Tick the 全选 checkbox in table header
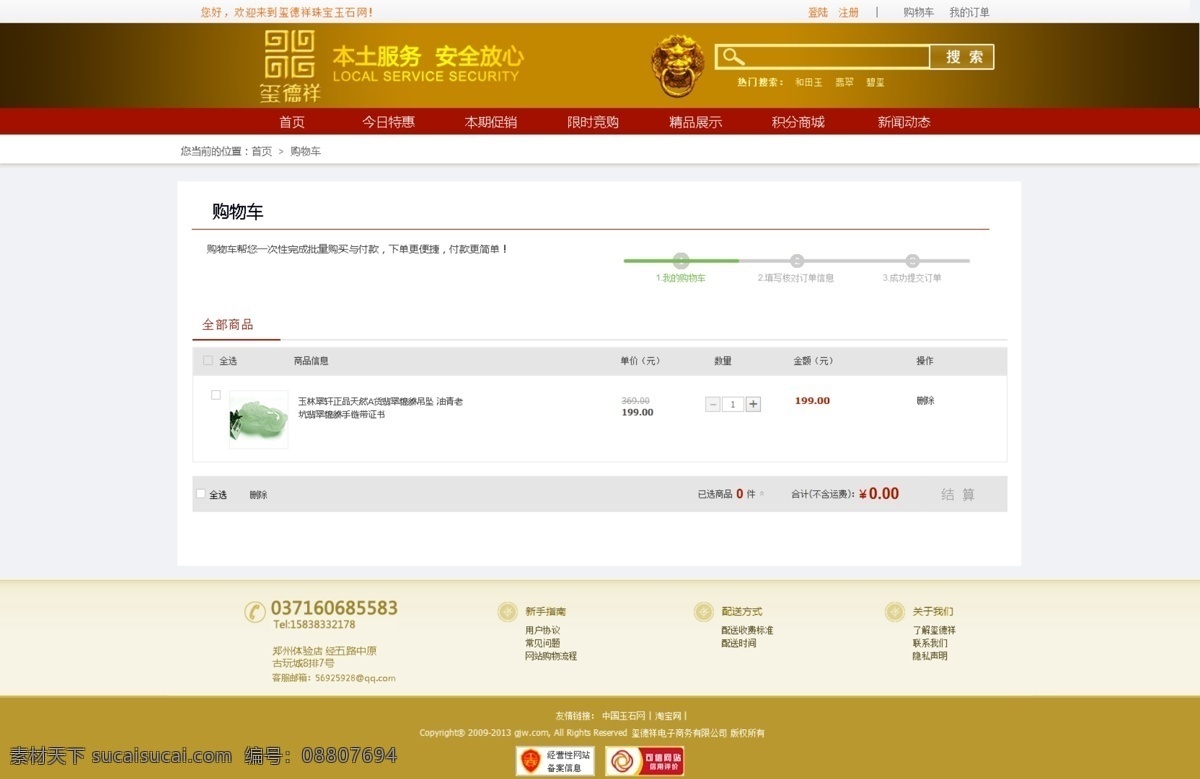Viewport: 1200px width, 779px height. [x=208, y=361]
